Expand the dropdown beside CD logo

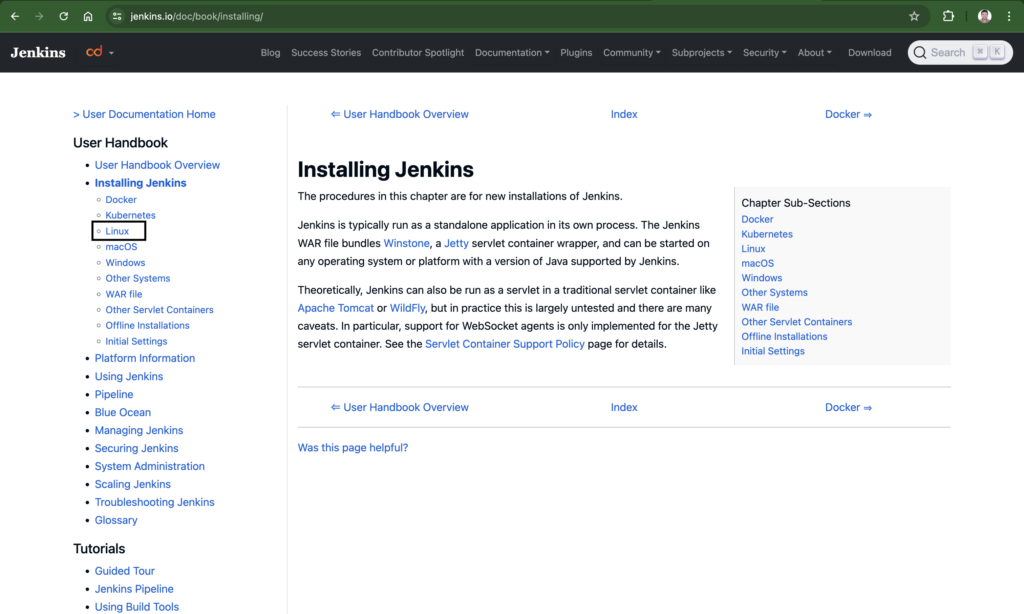point(112,53)
